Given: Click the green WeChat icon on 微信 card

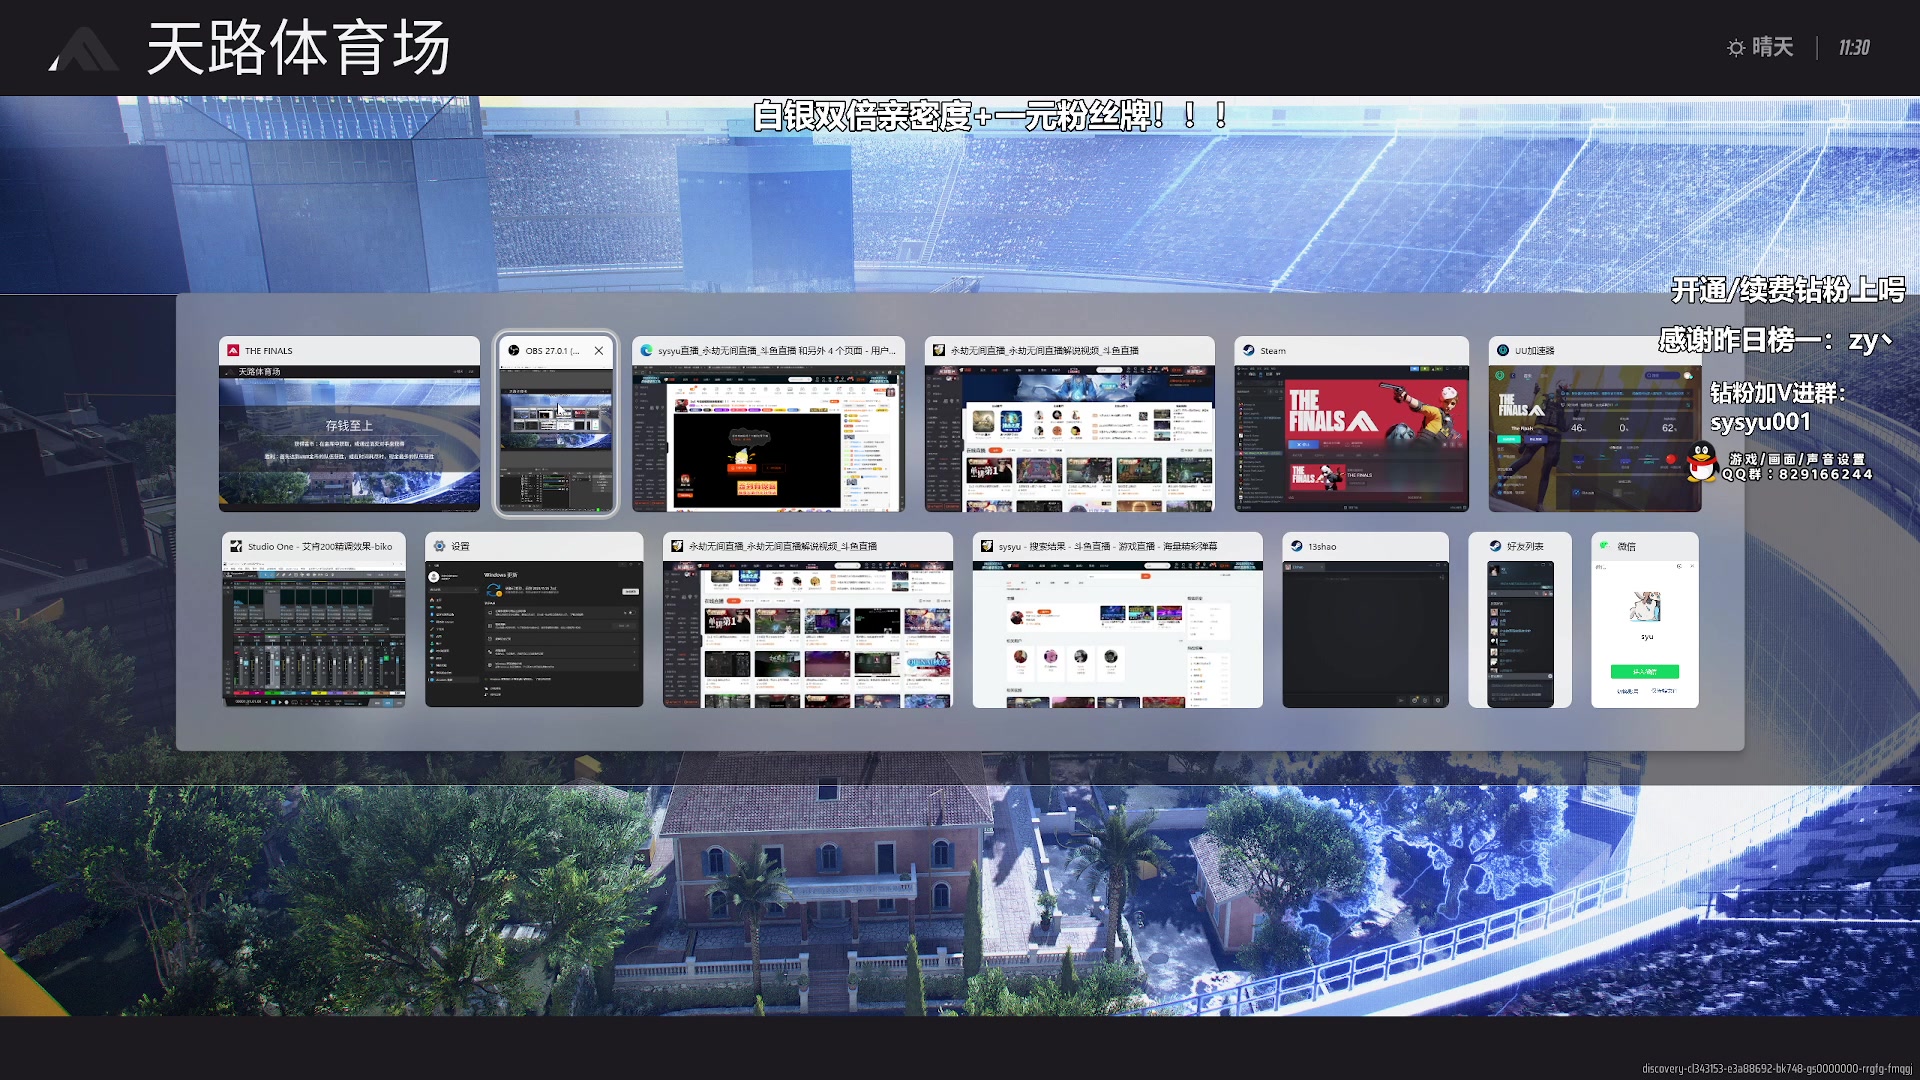Looking at the screenshot, I should pyautogui.click(x=1605, y=547).
